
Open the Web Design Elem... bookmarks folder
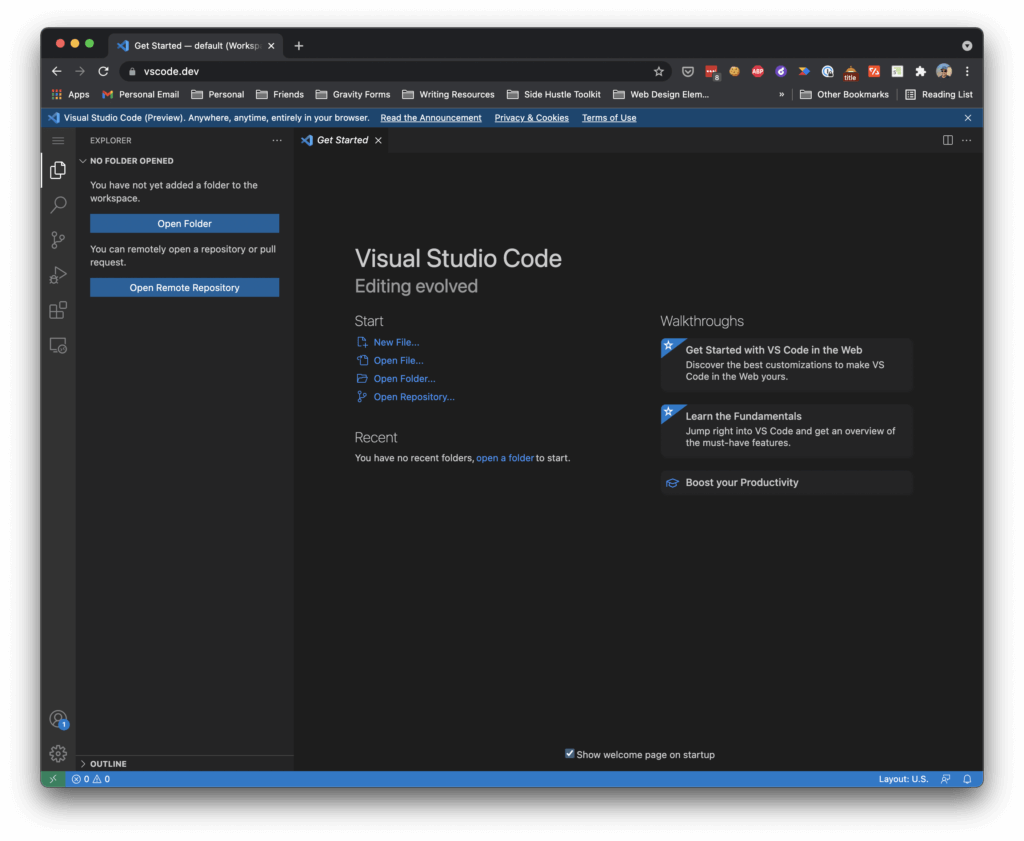tap(661, 95)
